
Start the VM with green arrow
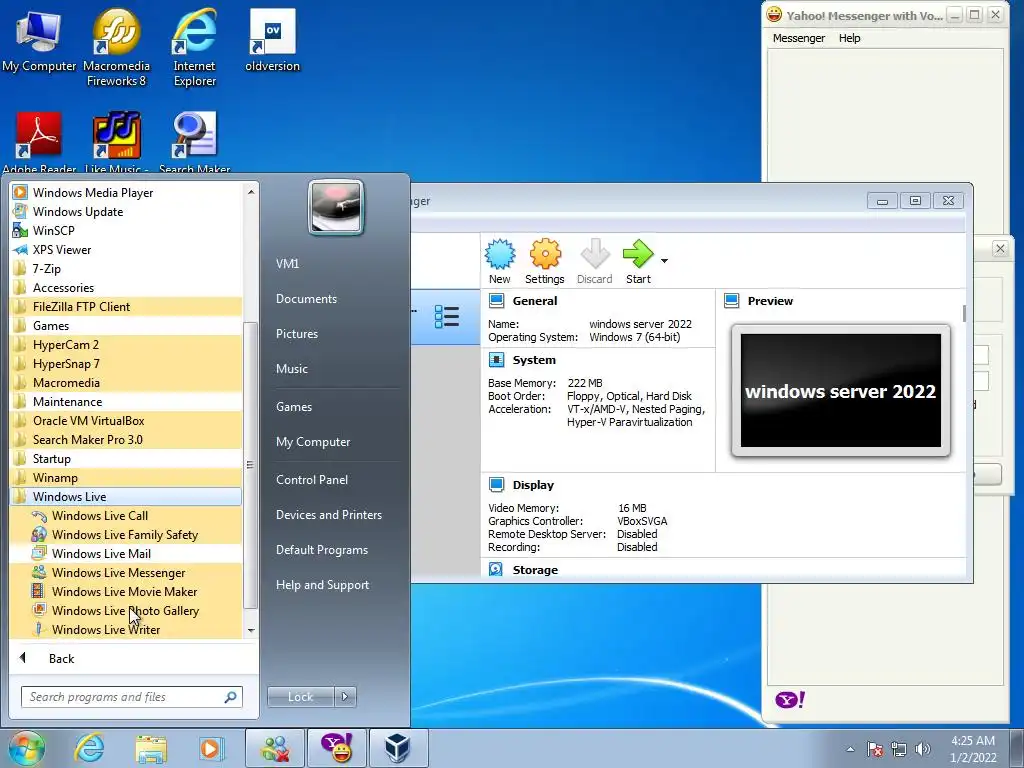pos(638,253)
